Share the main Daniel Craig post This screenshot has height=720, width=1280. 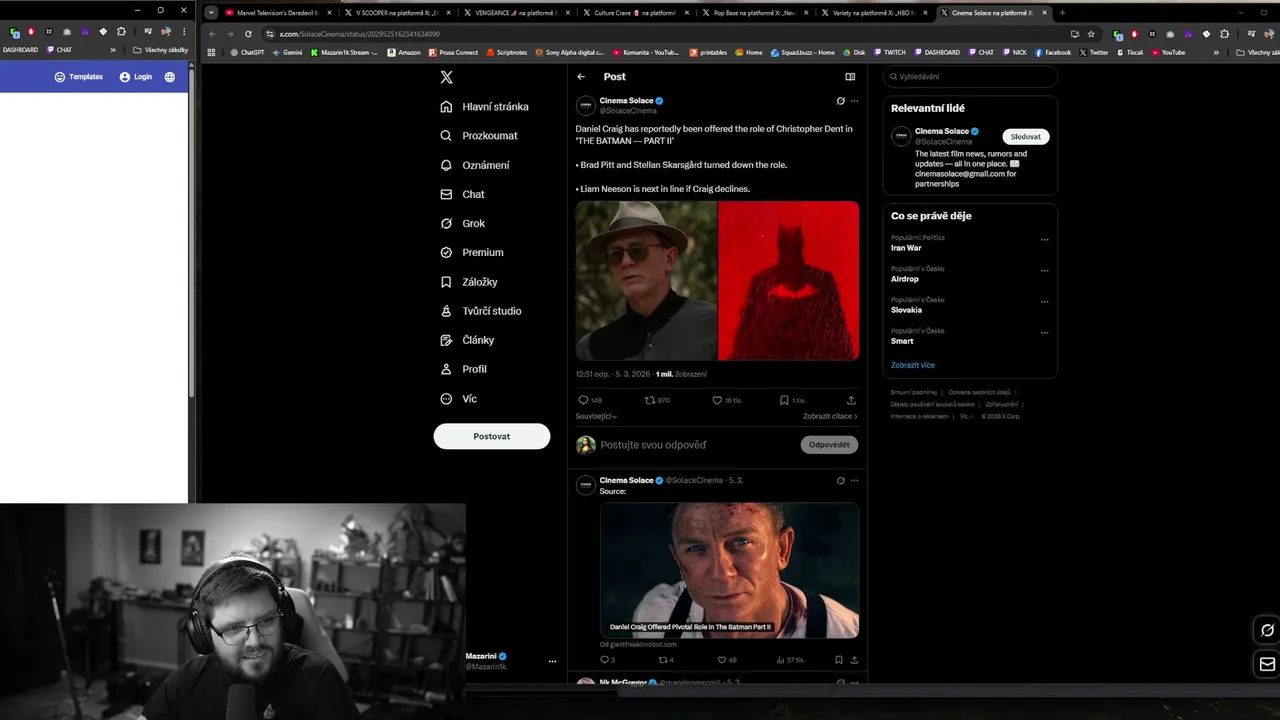851,400
